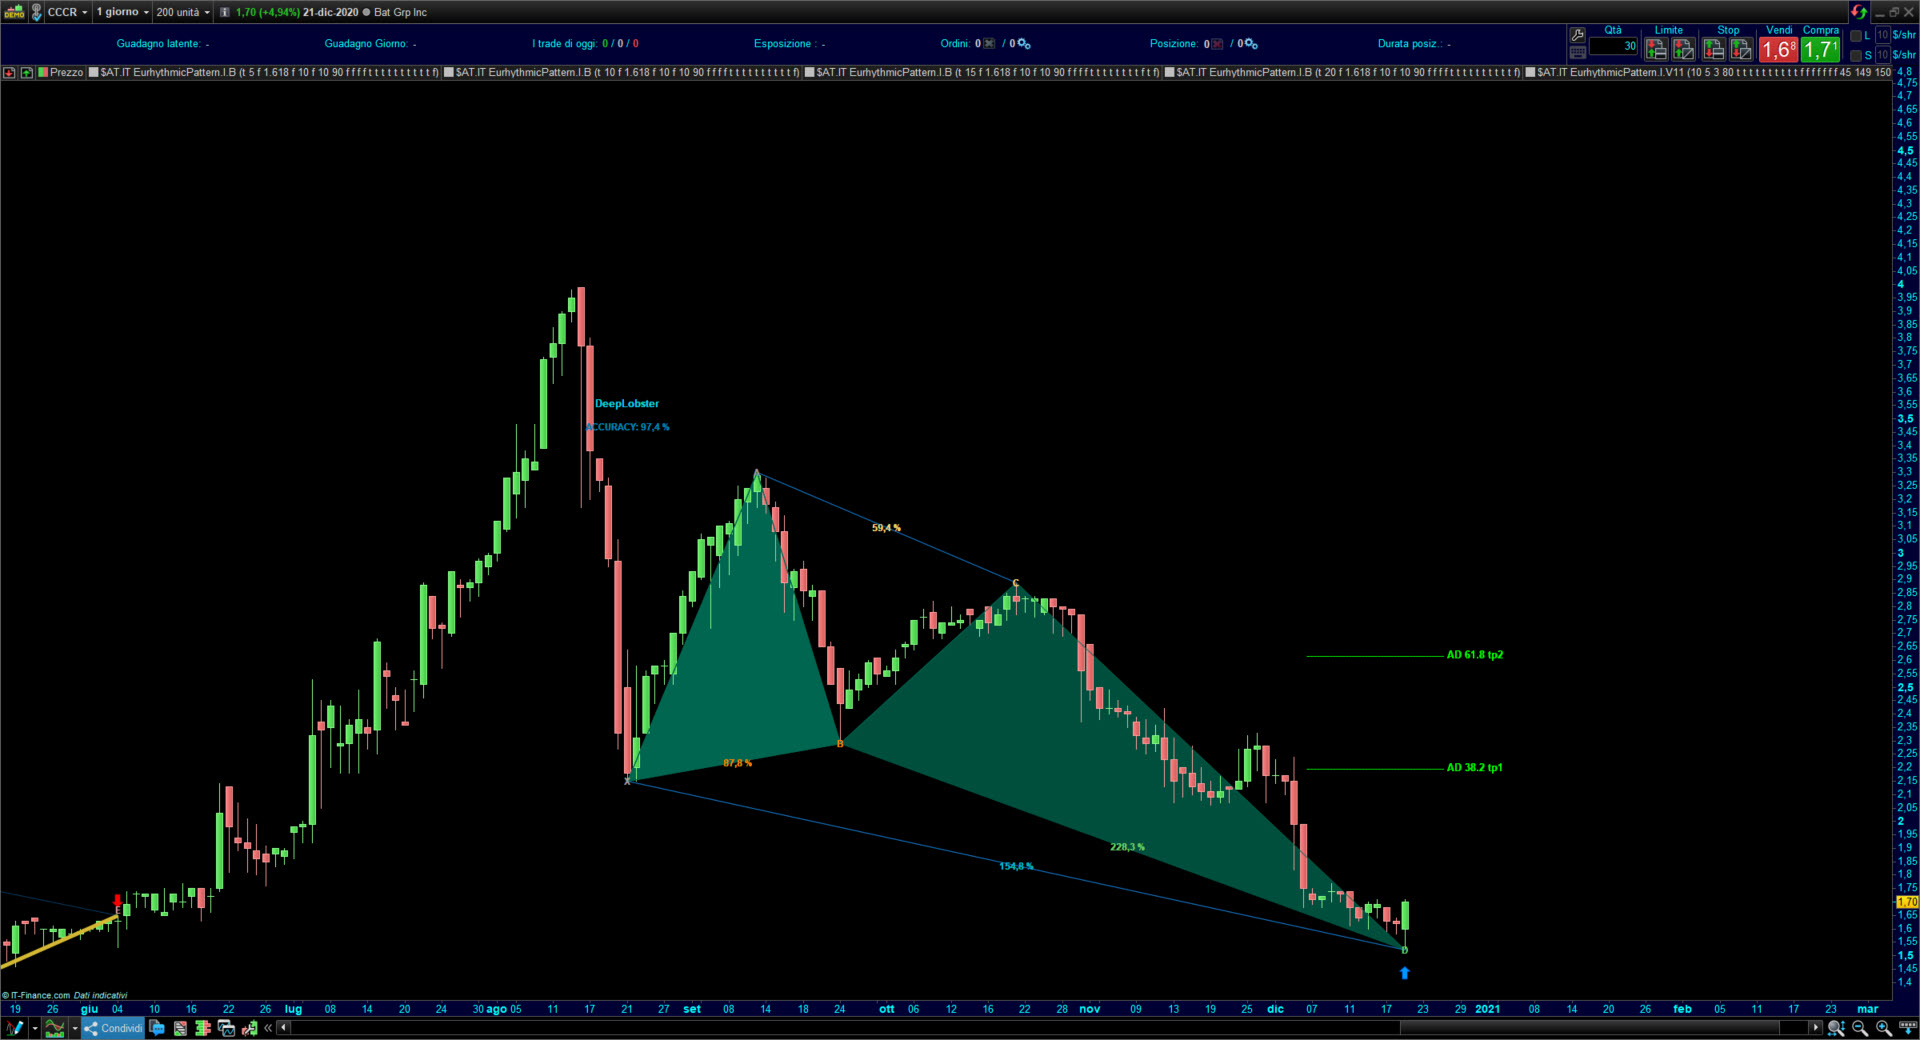Open the EurhythmicPattern.I.V11 indicator settings

click(1714, 72)
